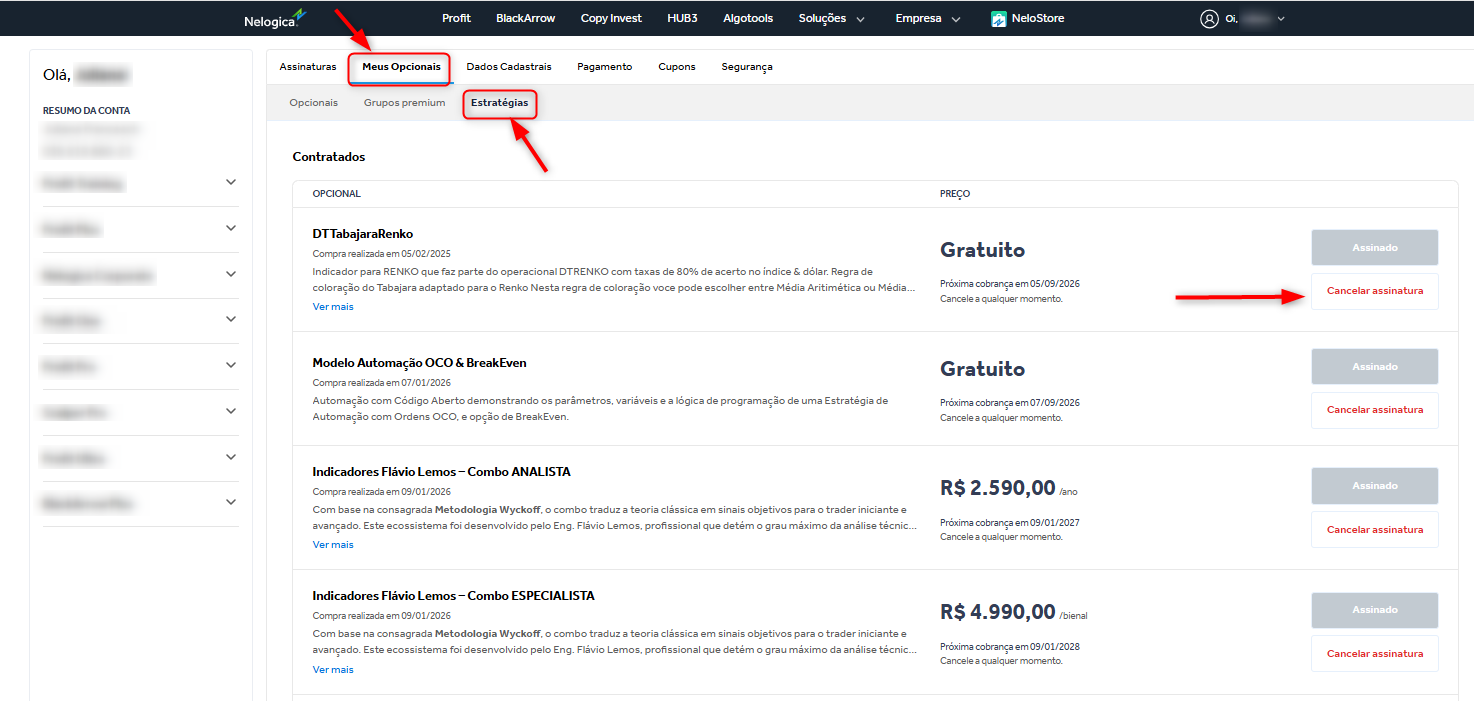The image size is (1474, 701).
Task: Select the Meus Opcionais tab
Action: tap(401, 67)
